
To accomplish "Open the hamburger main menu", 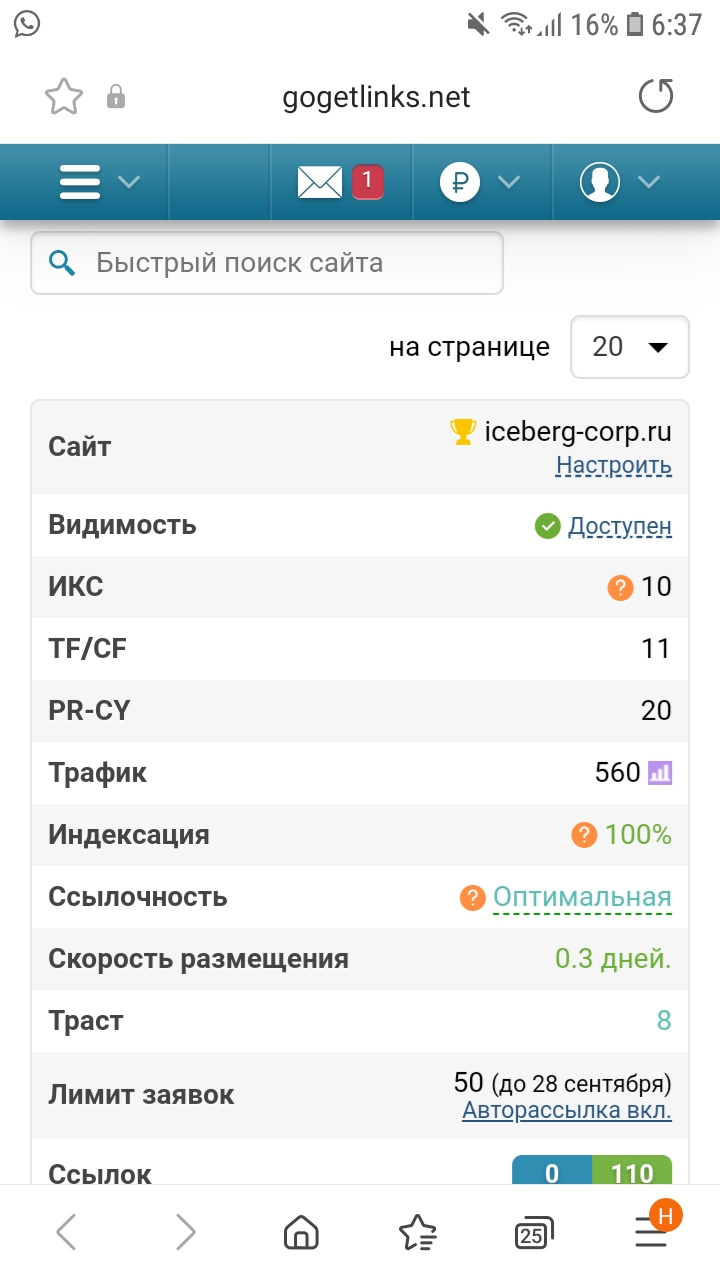I will [98, 182].
